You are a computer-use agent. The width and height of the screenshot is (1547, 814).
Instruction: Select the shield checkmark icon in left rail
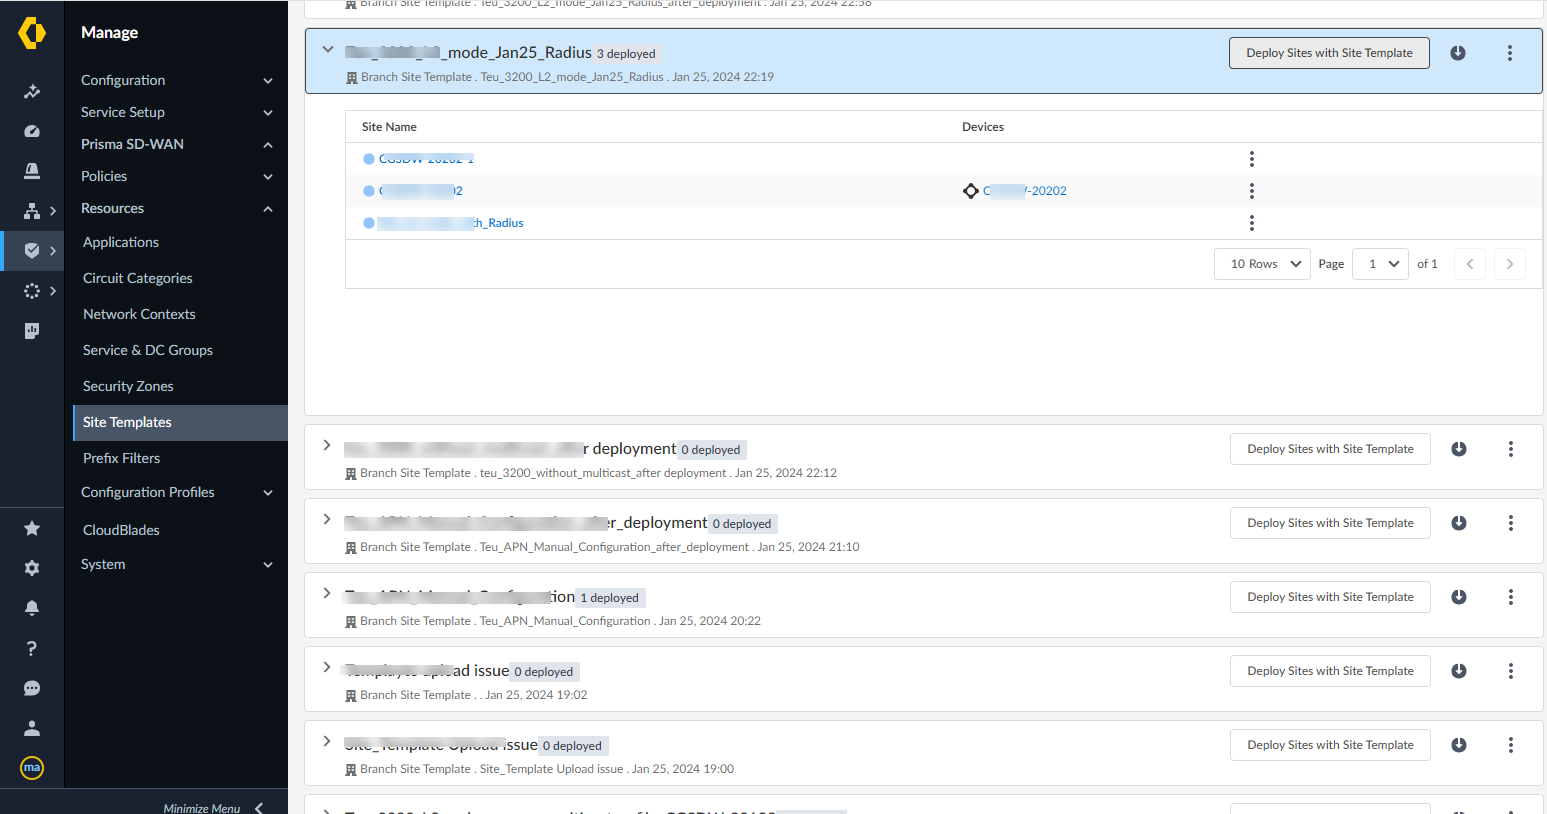[x=32, y=251]
